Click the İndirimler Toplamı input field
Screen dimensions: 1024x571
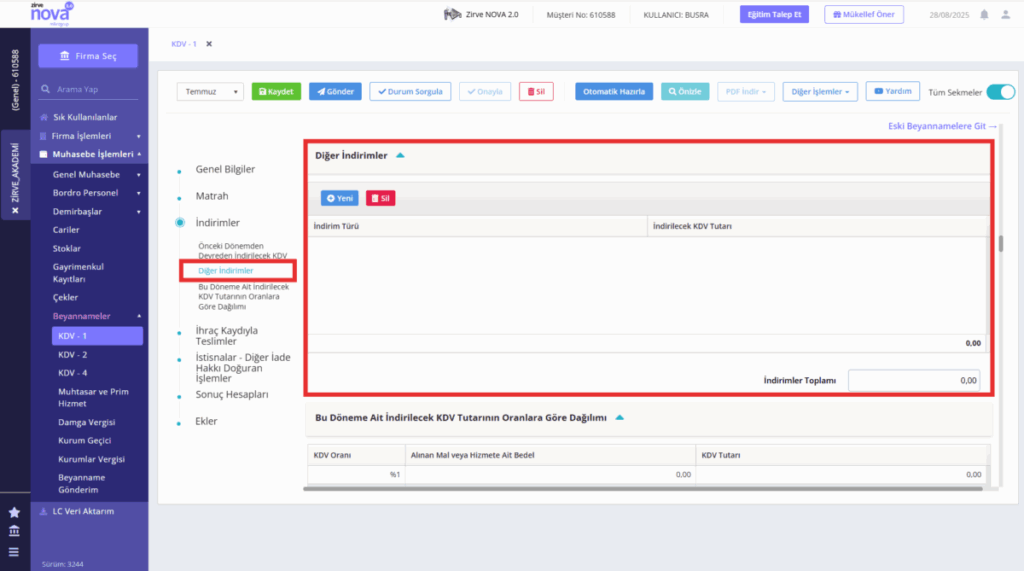point(914,380)
